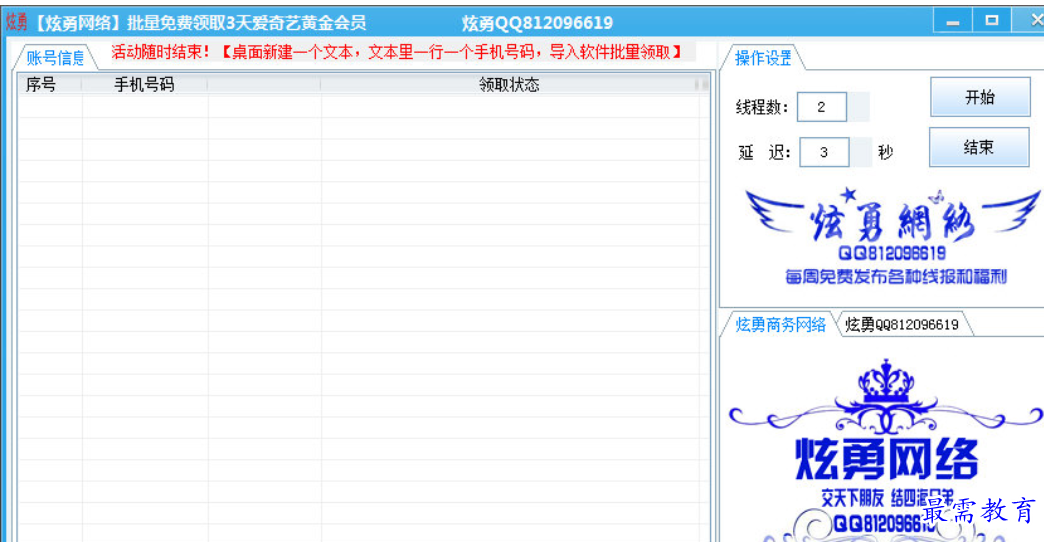Click the 线程数 label
This screenshot has width=1044, height=542.
click(x=762, y=107)
